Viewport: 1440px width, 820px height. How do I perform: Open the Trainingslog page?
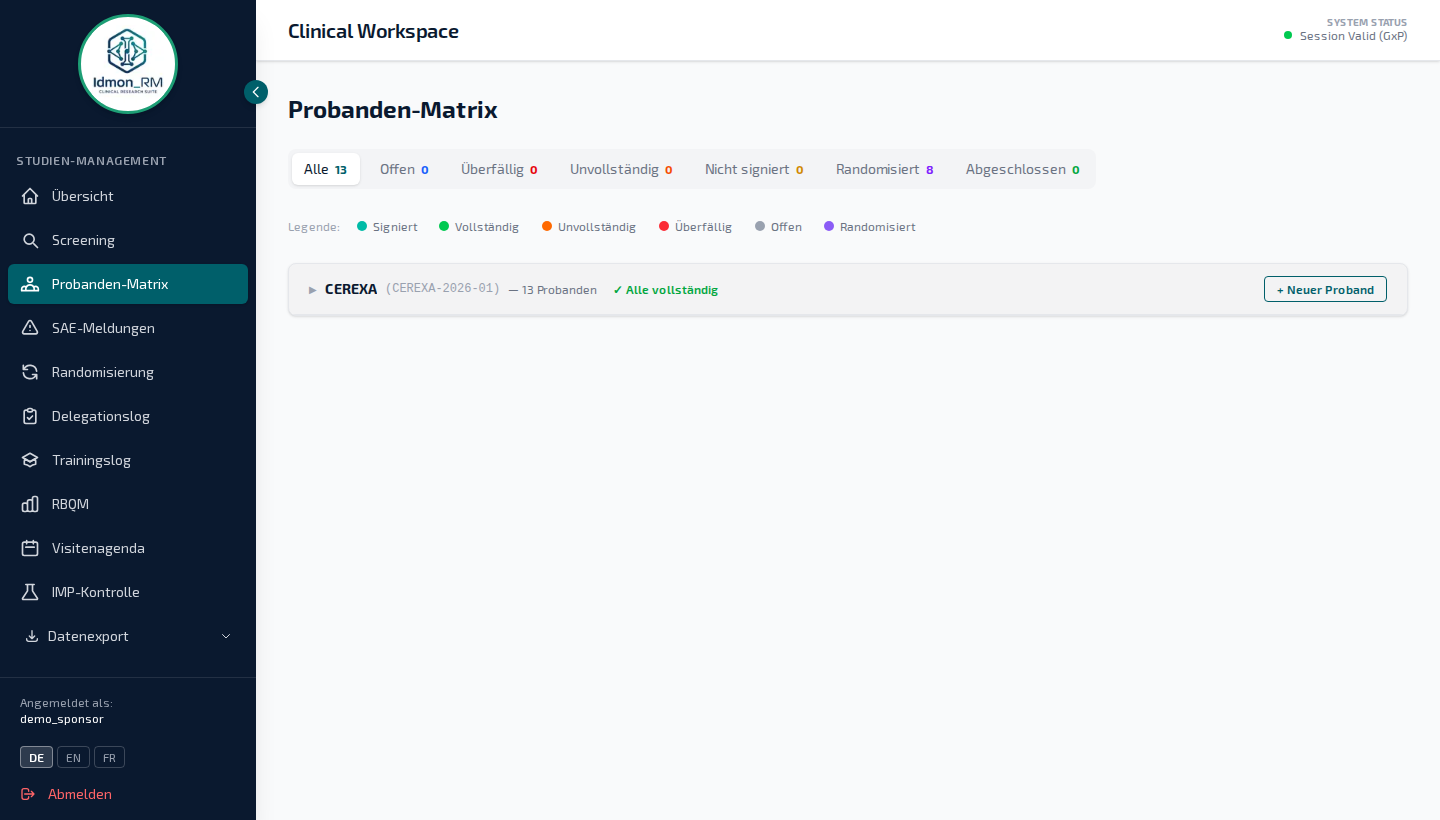(x=128, y=460)
